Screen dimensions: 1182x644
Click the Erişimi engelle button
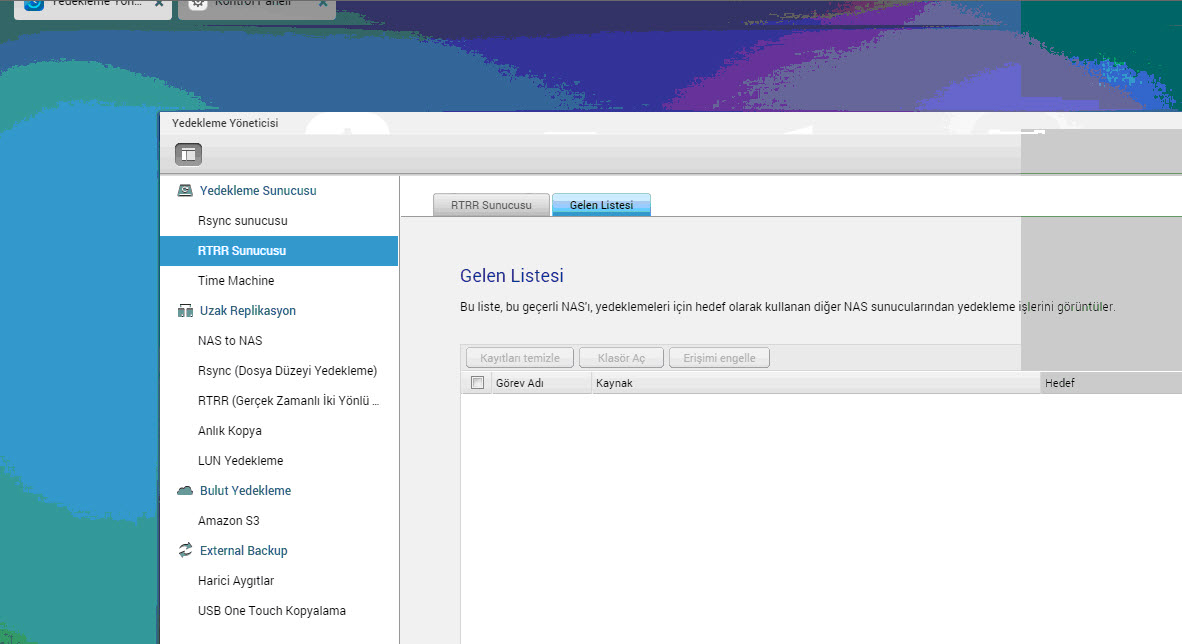coord(719,358)
